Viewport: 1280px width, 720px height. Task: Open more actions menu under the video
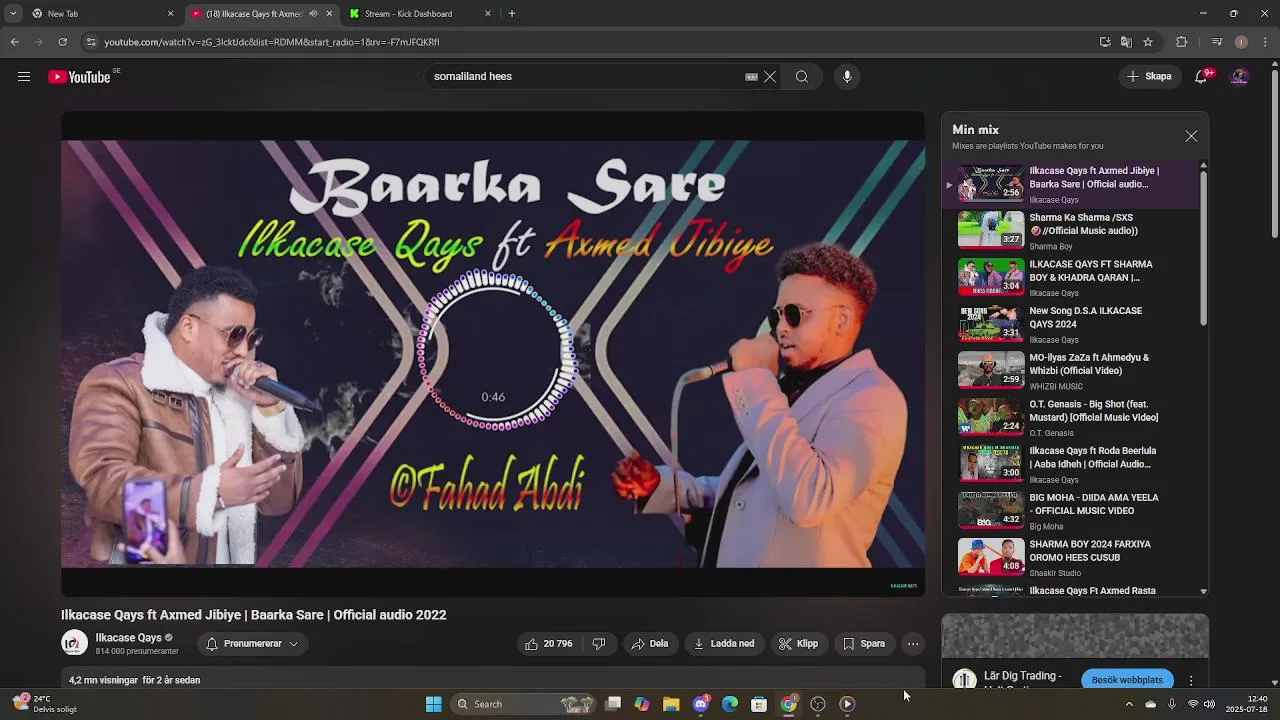913,644
